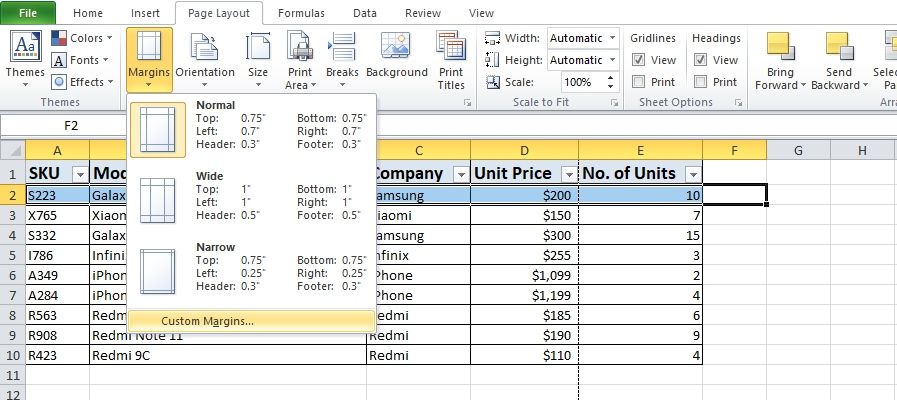
Task: Select the cell containing R908
Action: (x=57, y=335)
